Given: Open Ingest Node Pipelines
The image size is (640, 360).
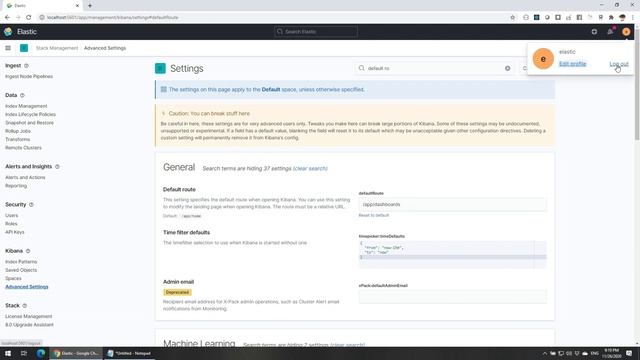Looking at the screenshot, I should pos(29,76).
